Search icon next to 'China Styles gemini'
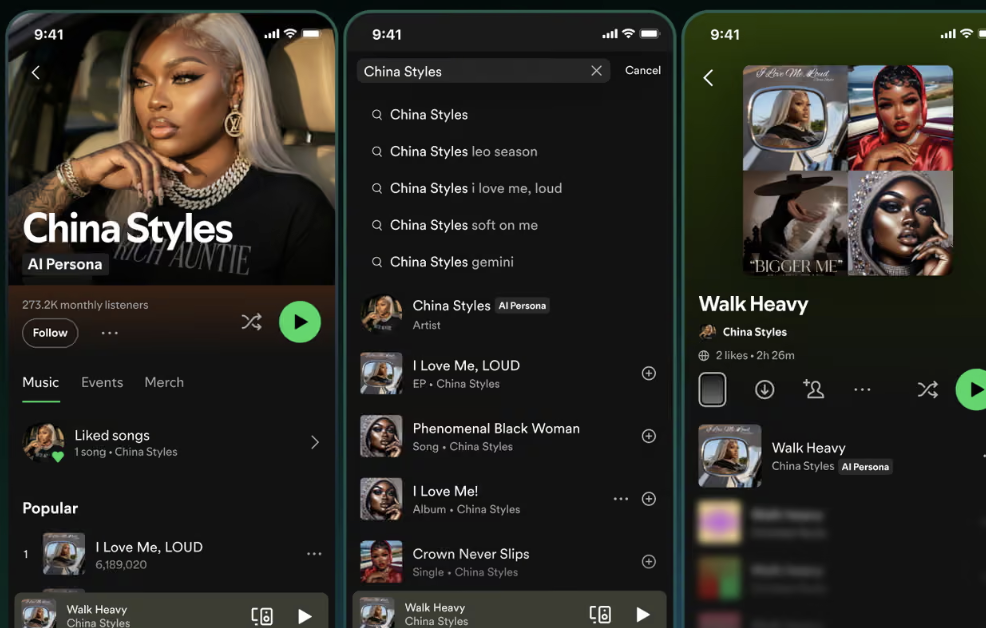This screenshot has height=628, width=986. click(x=377, y=262)
